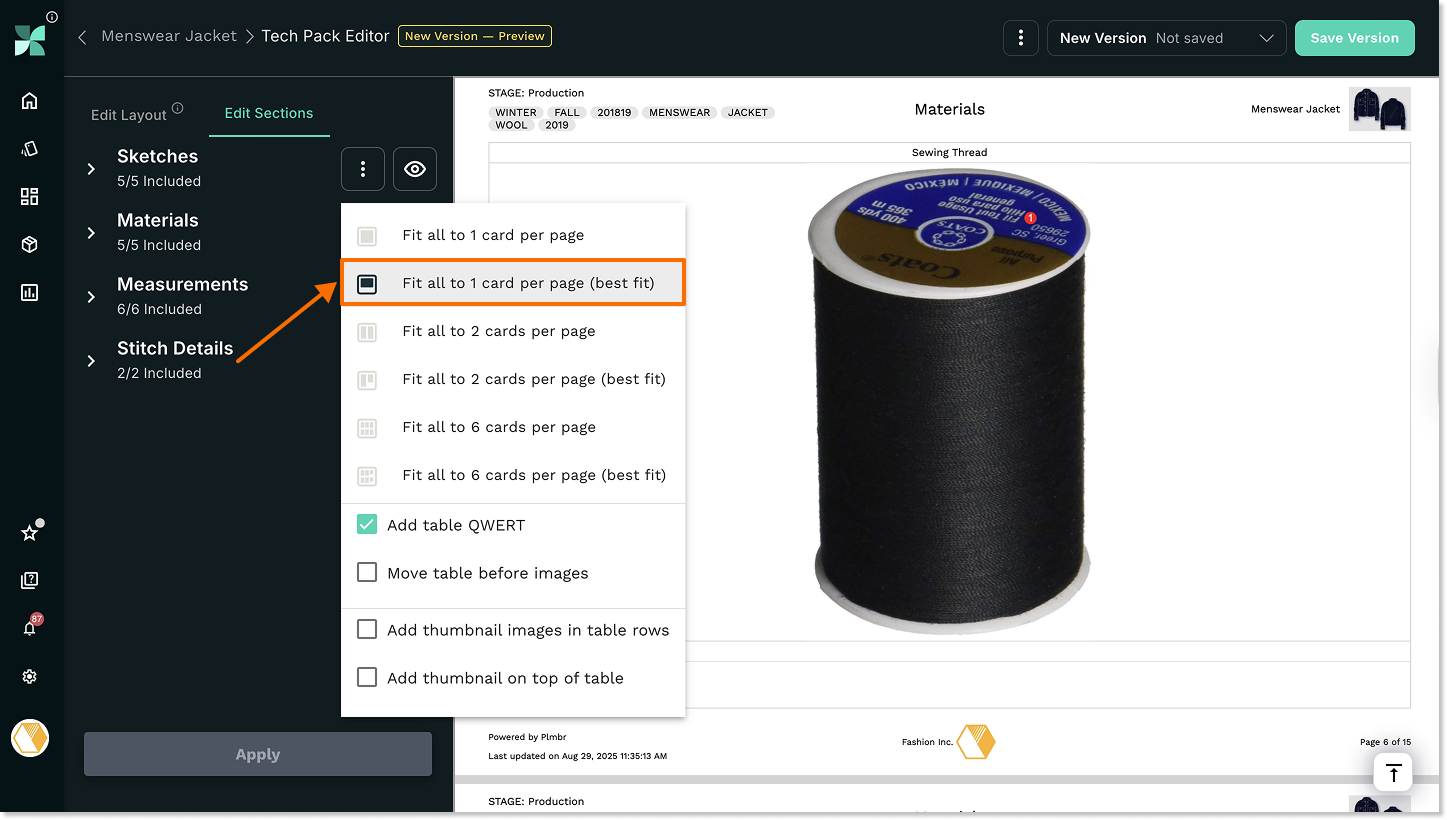The height and width of the screenshot is (820, 1447).
Task: Open the reports chart icon in sidebar
Action: 29,292
